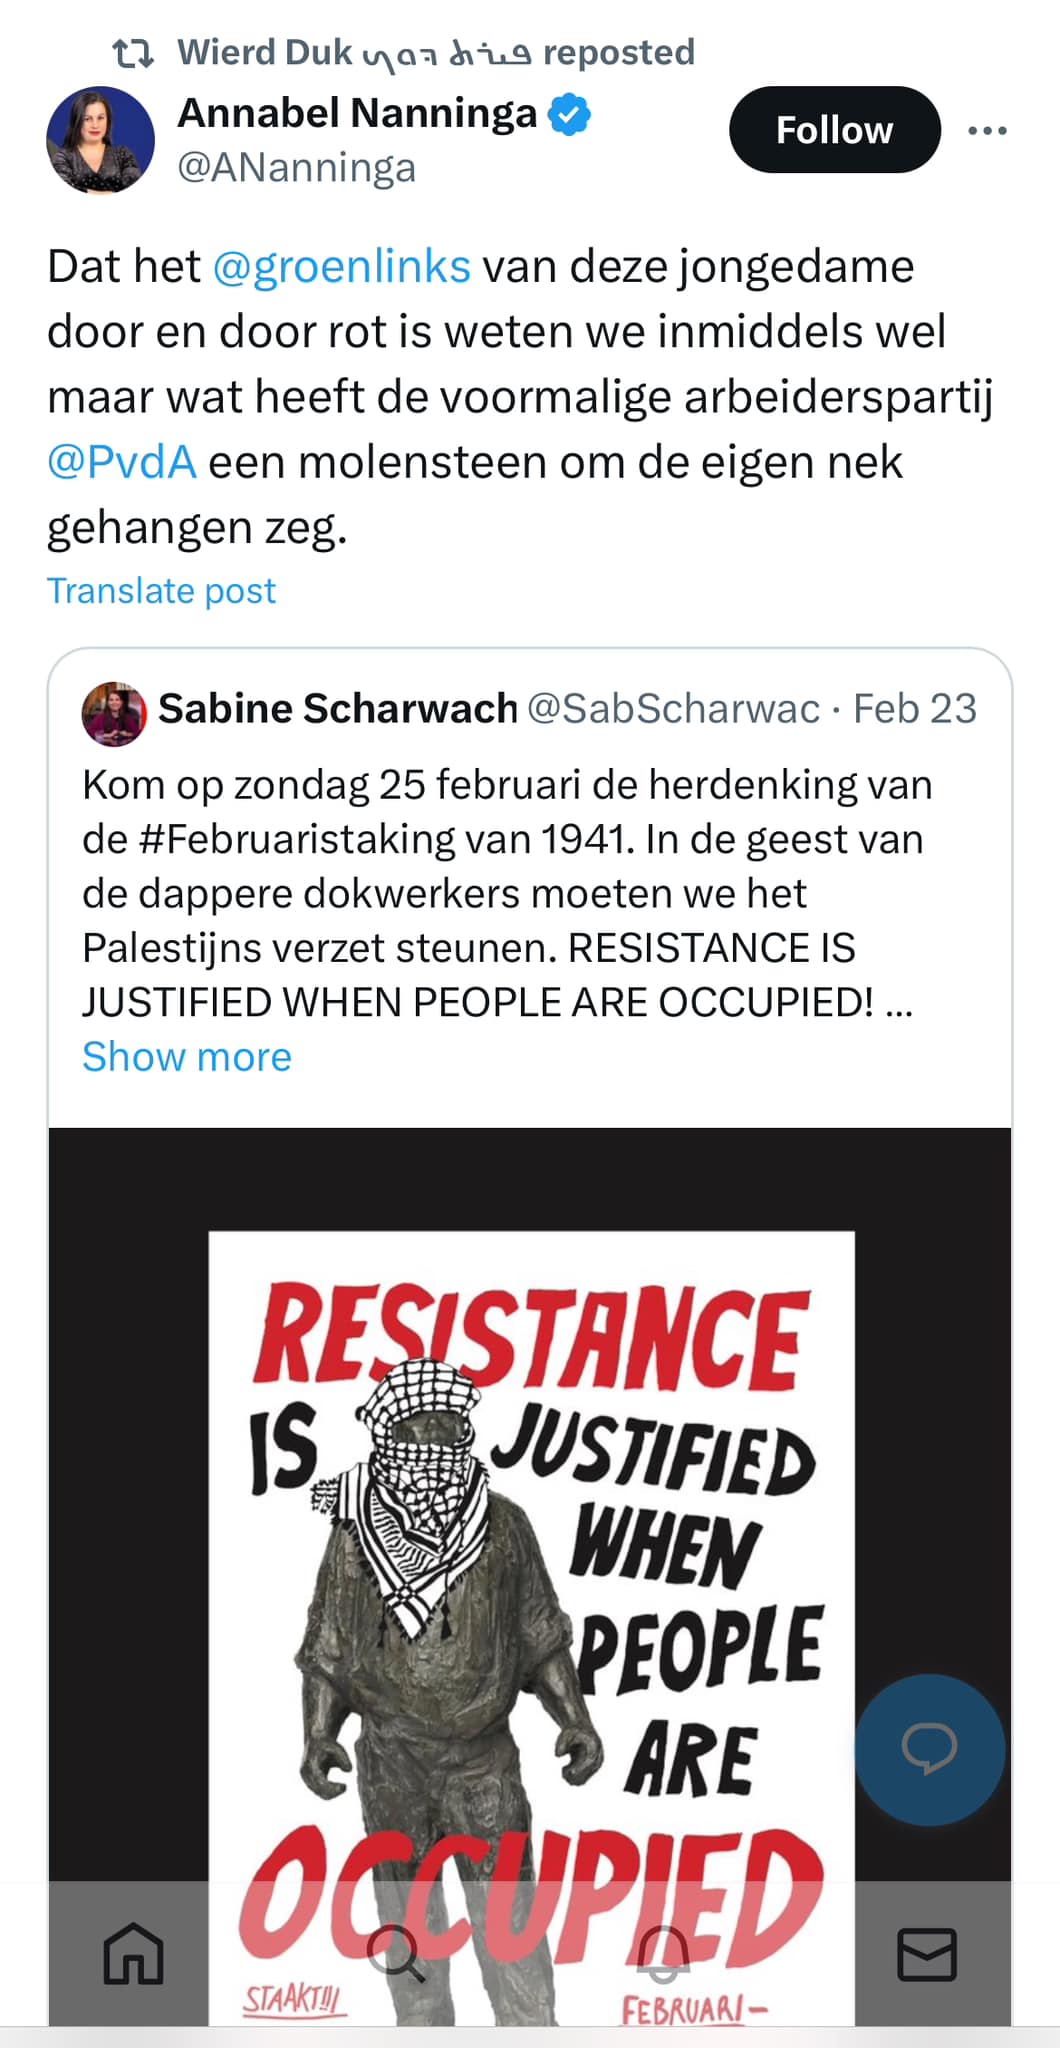
Task: Tap the blue floating reply bubble button
Action: (929, 1749)
